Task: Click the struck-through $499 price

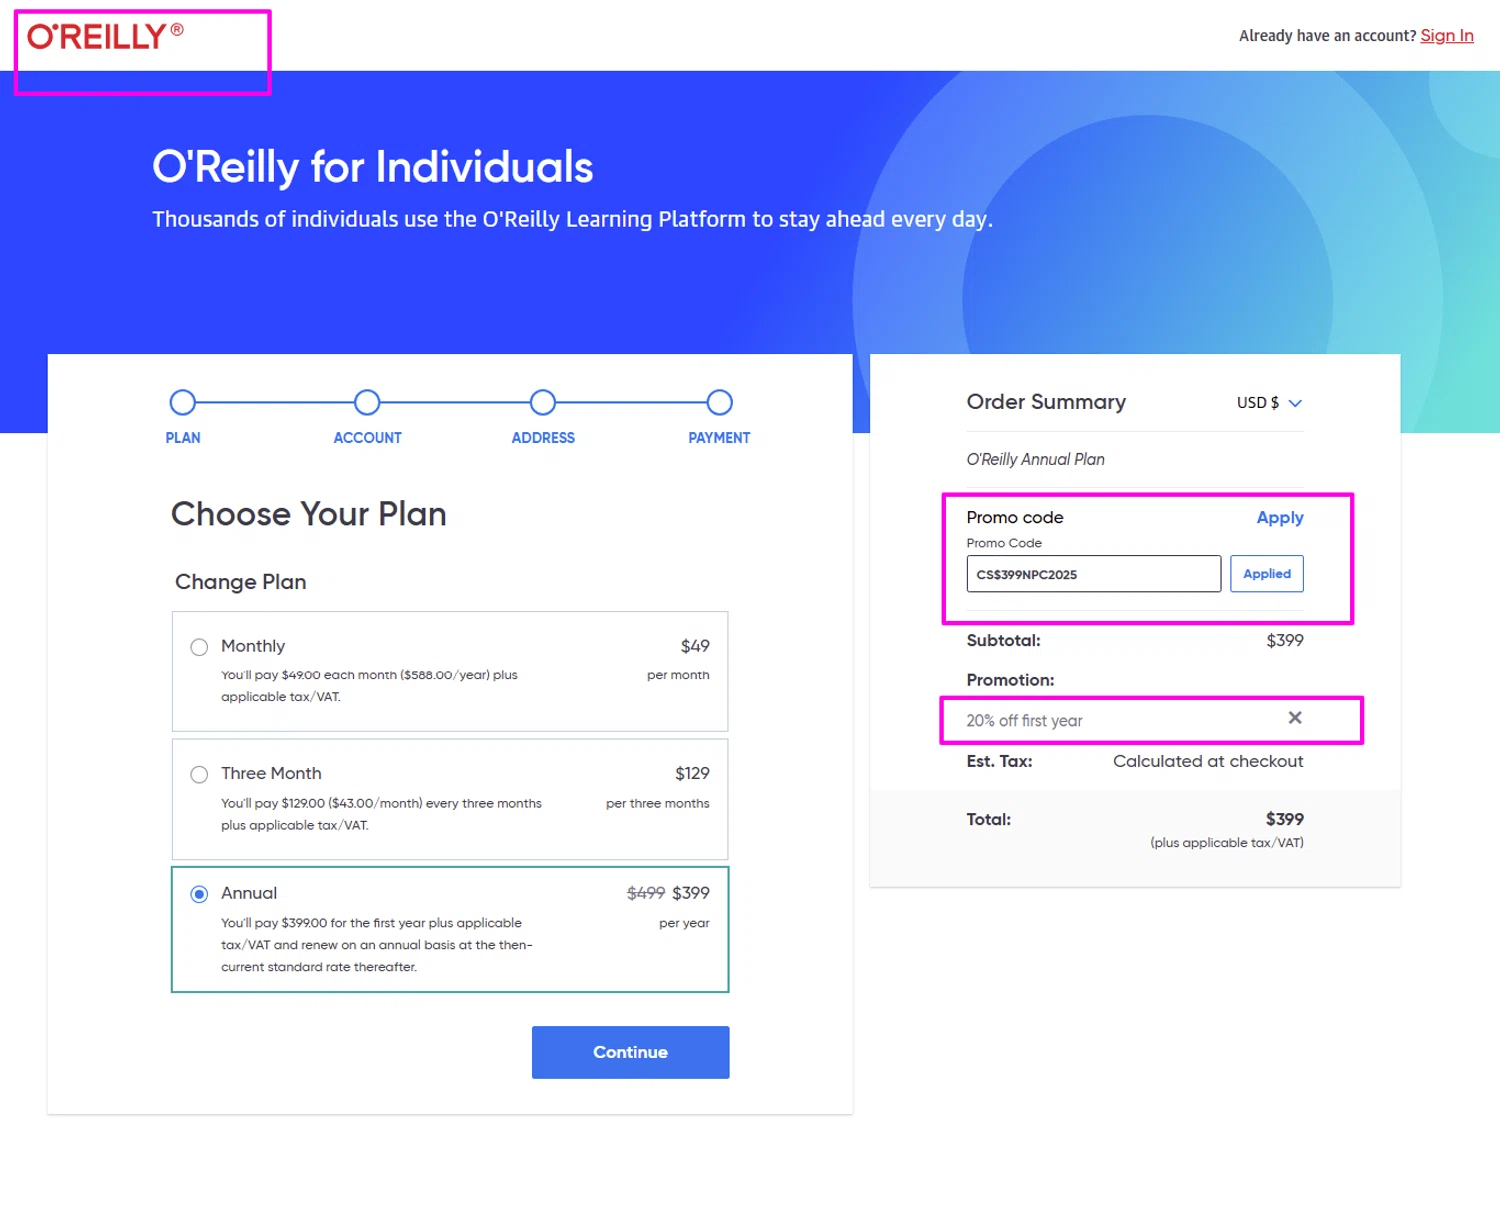Action: click(646, 893)
